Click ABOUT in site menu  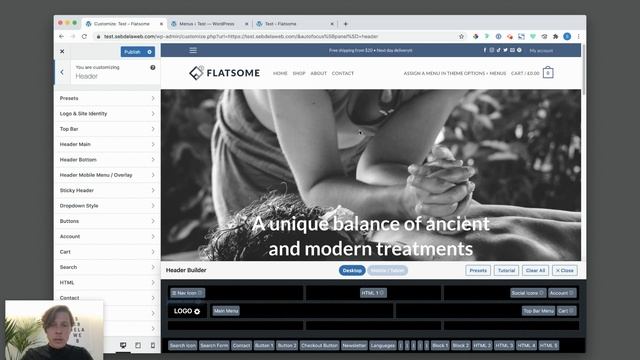click(318, 73)
